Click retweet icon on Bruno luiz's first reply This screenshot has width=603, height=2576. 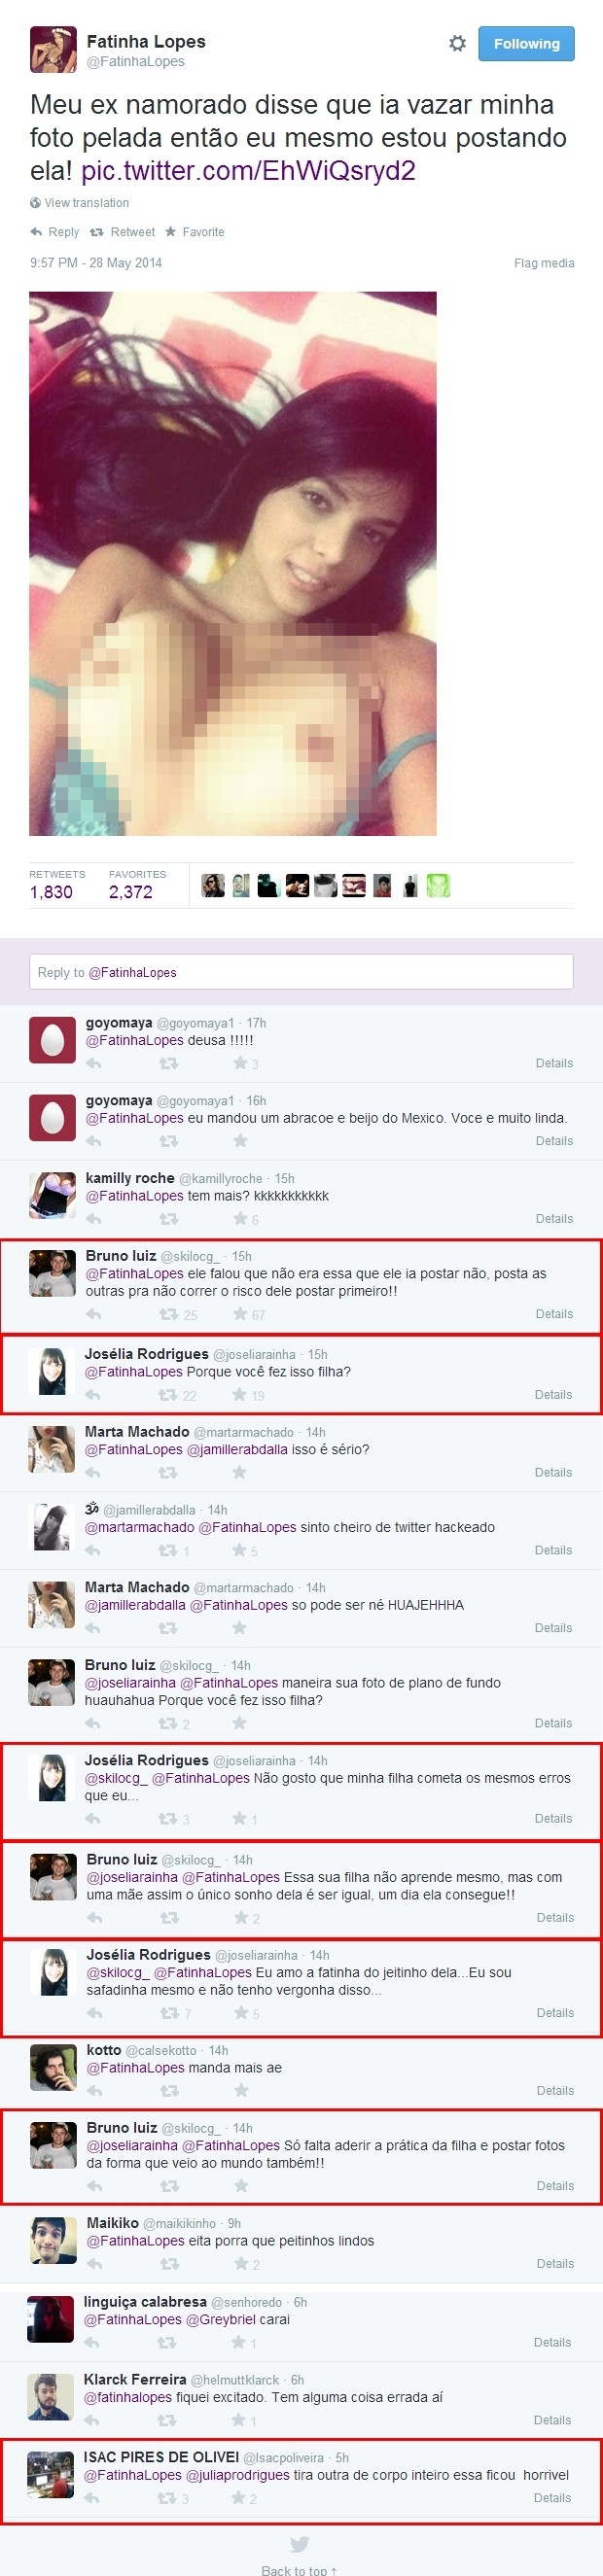pos(169,1314)
